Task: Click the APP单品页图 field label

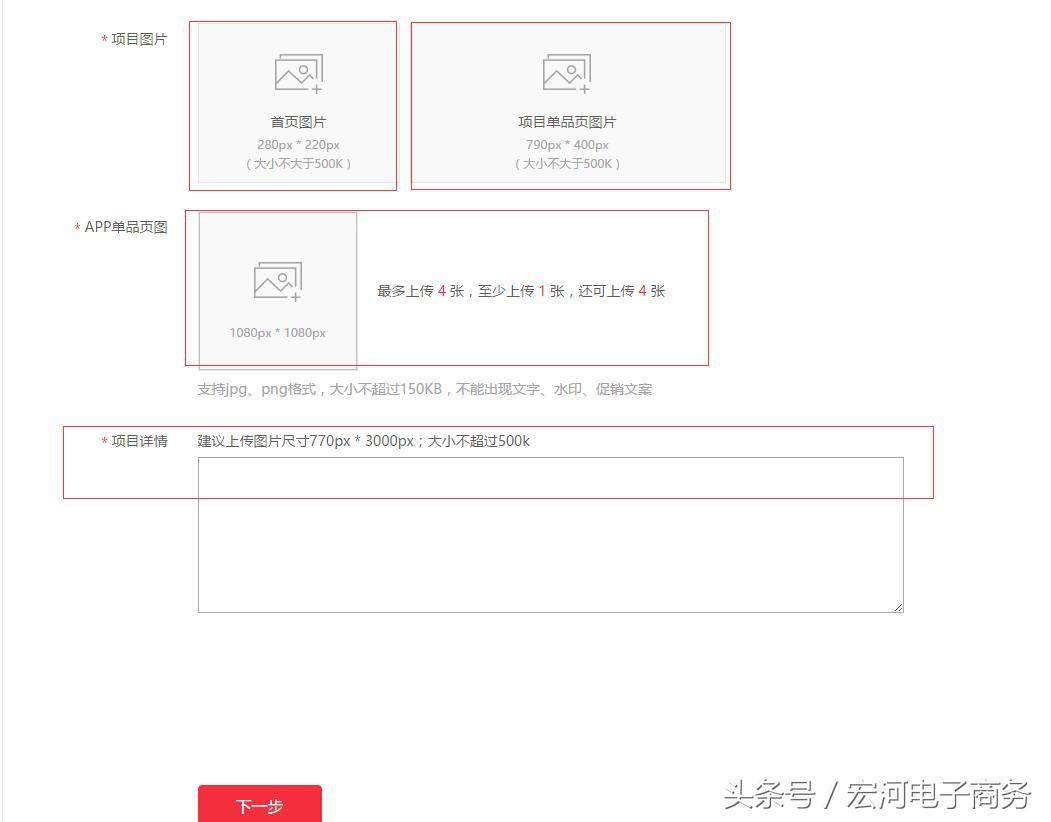Action: pyautogui.click(x=120, y=227)
